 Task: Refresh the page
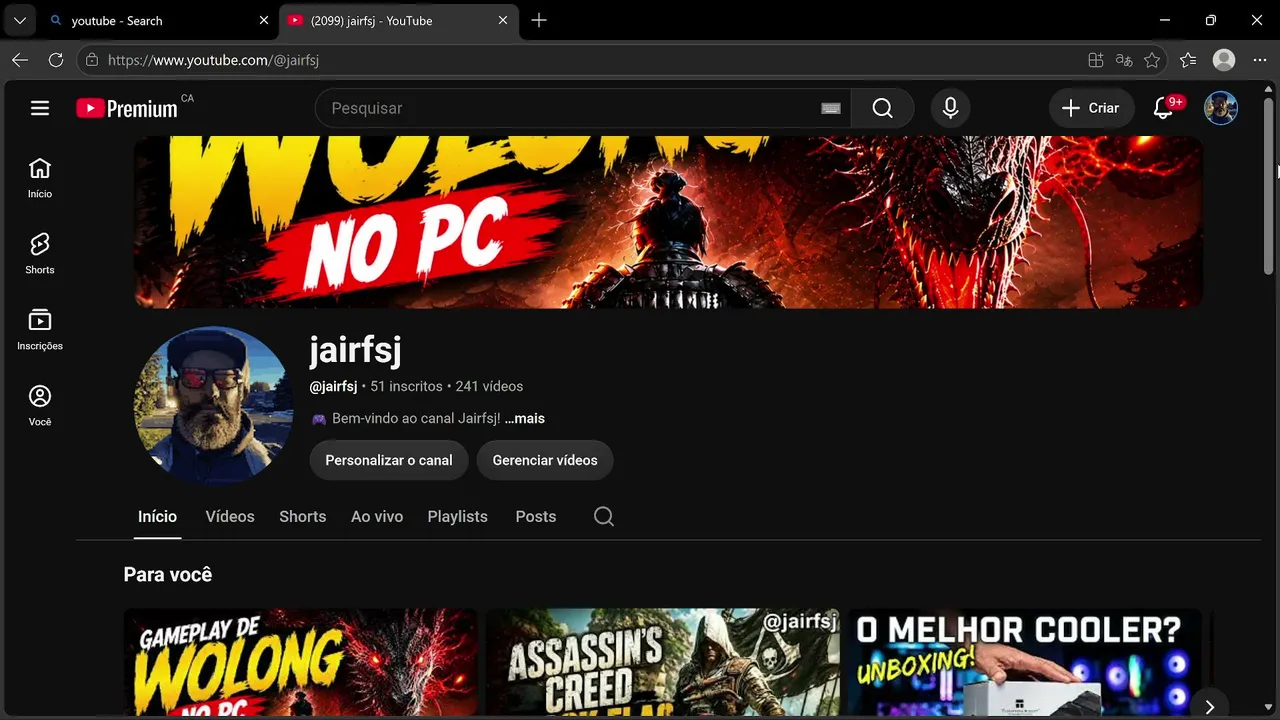56,60
